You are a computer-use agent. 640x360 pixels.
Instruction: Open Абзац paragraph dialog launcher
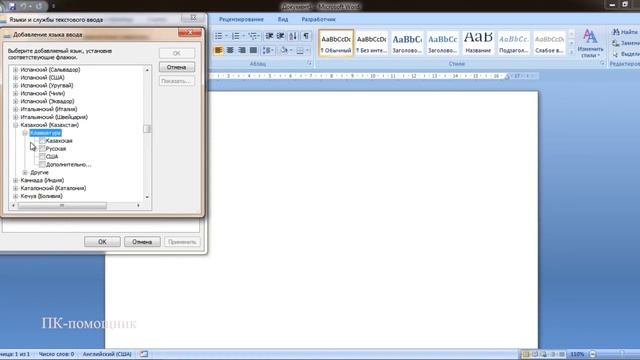click(x=309, y=63)
